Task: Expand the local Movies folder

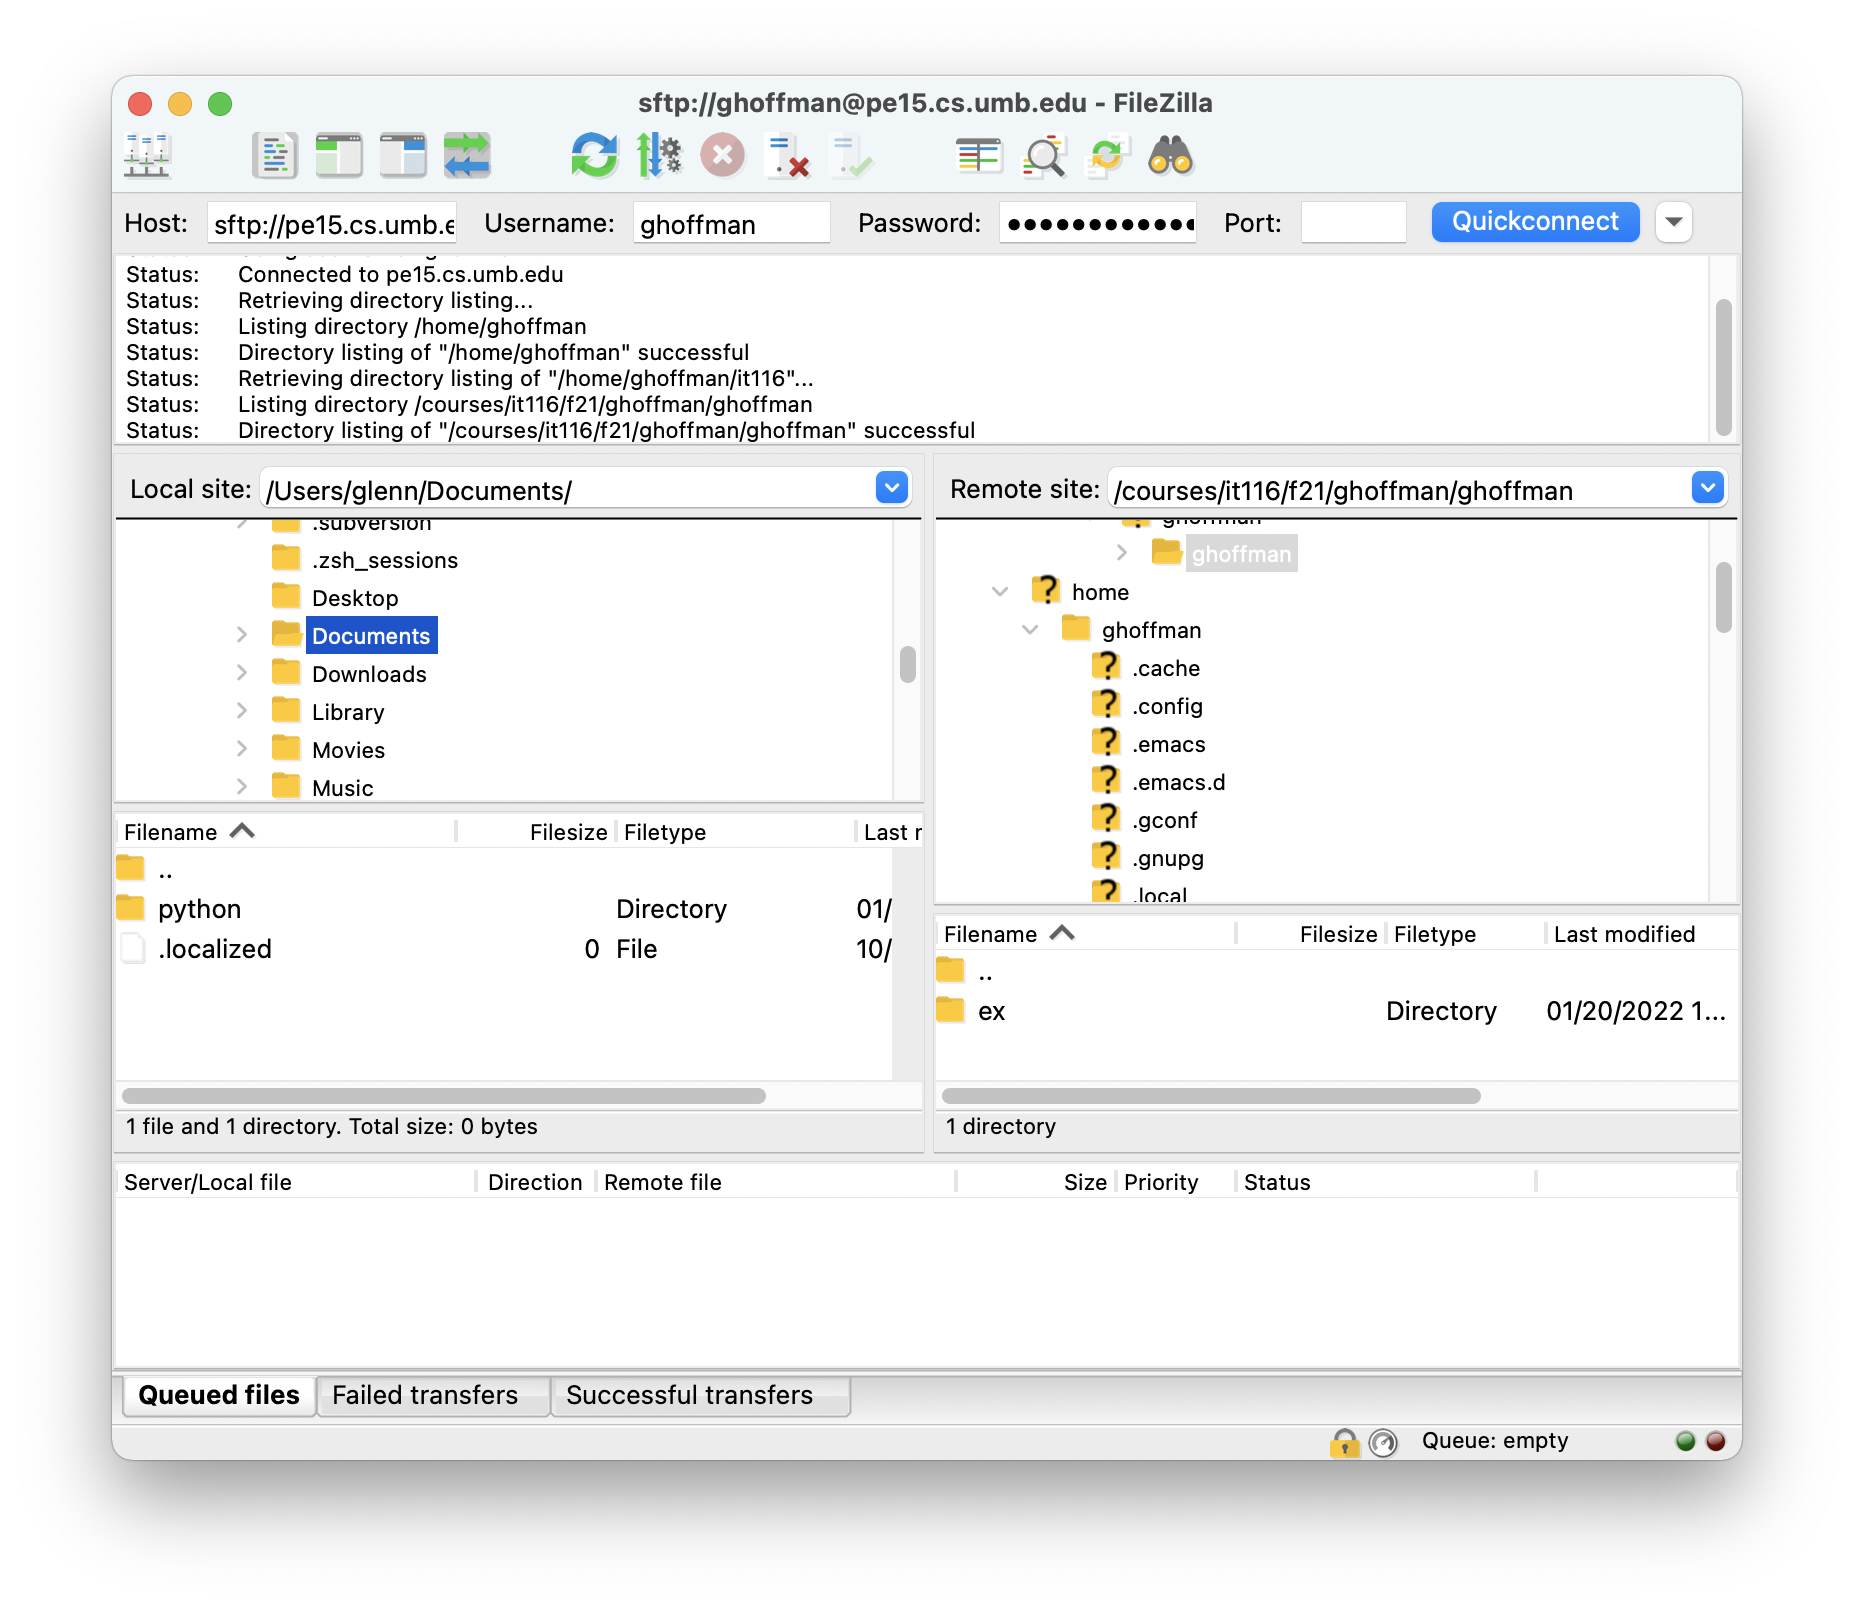Action: coord(242,748)
